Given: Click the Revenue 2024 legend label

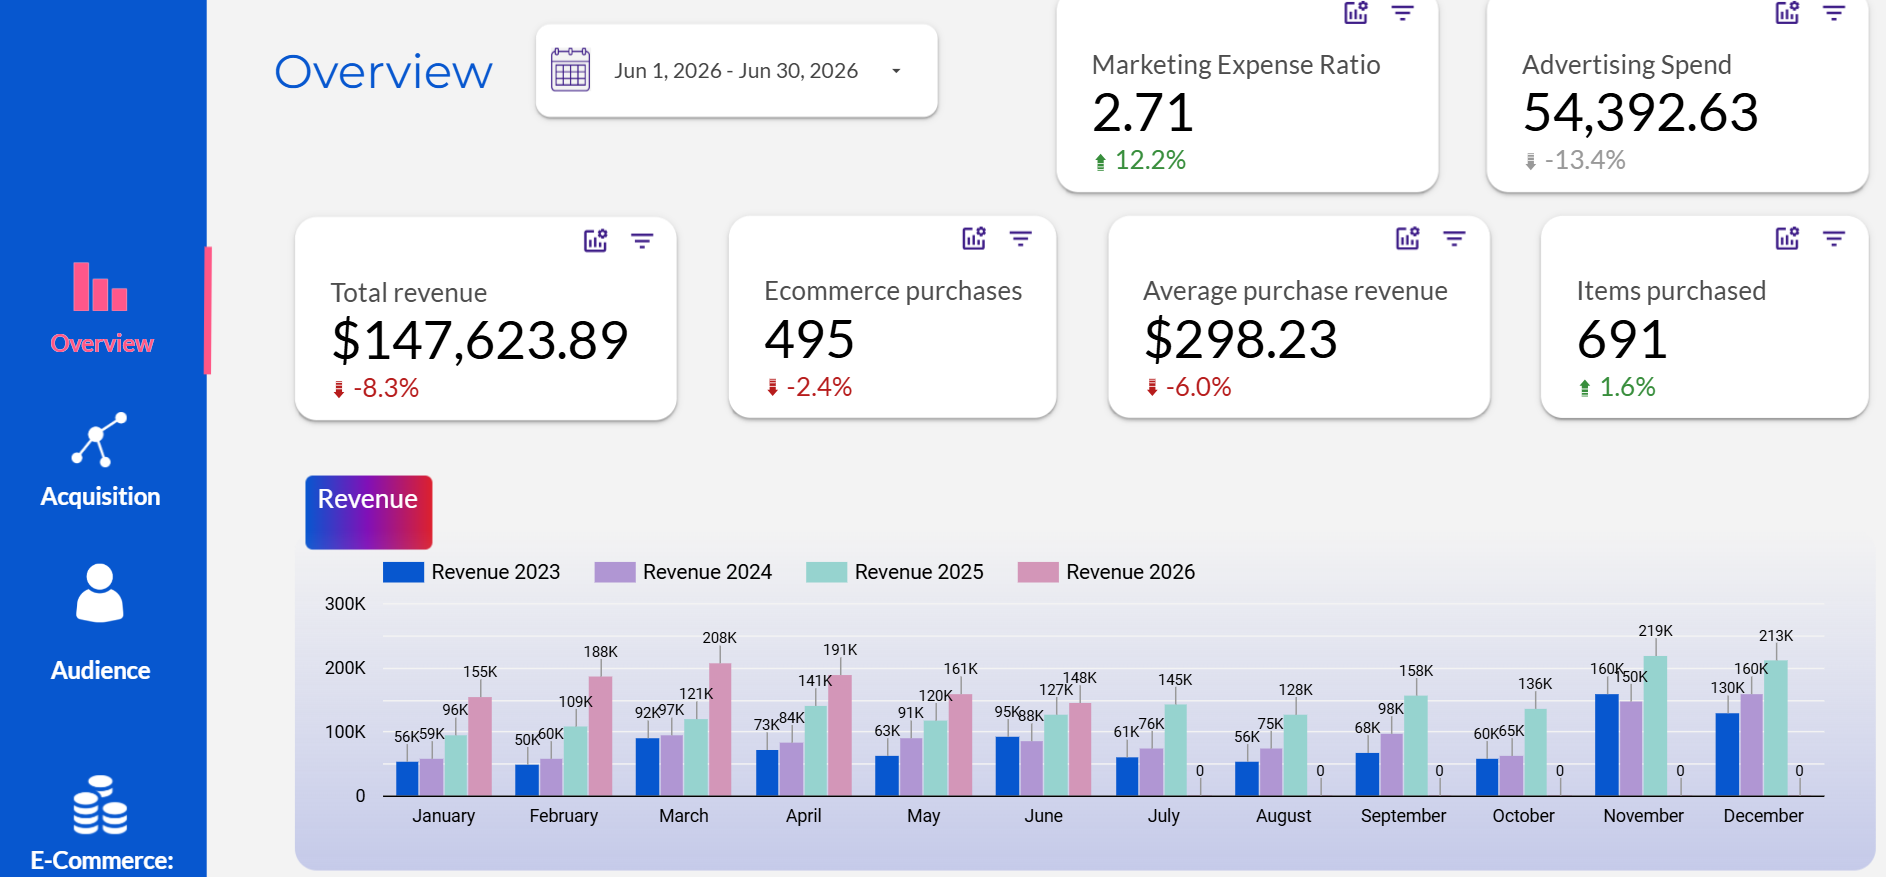Looking at the screenshot, I should 707,572.
